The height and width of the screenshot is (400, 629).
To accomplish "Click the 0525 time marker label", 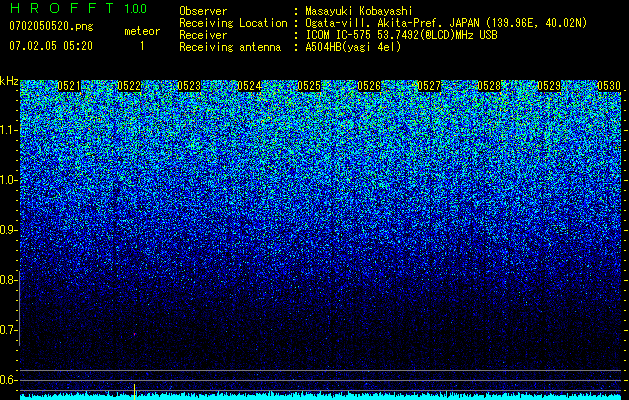I will coord(309,86).
